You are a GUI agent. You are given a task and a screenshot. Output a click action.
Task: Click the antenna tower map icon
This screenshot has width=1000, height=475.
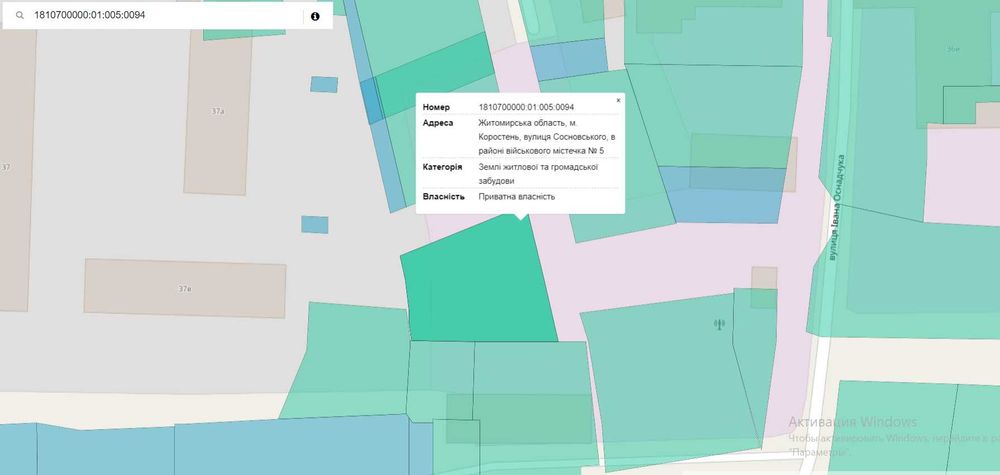point(719,325)
